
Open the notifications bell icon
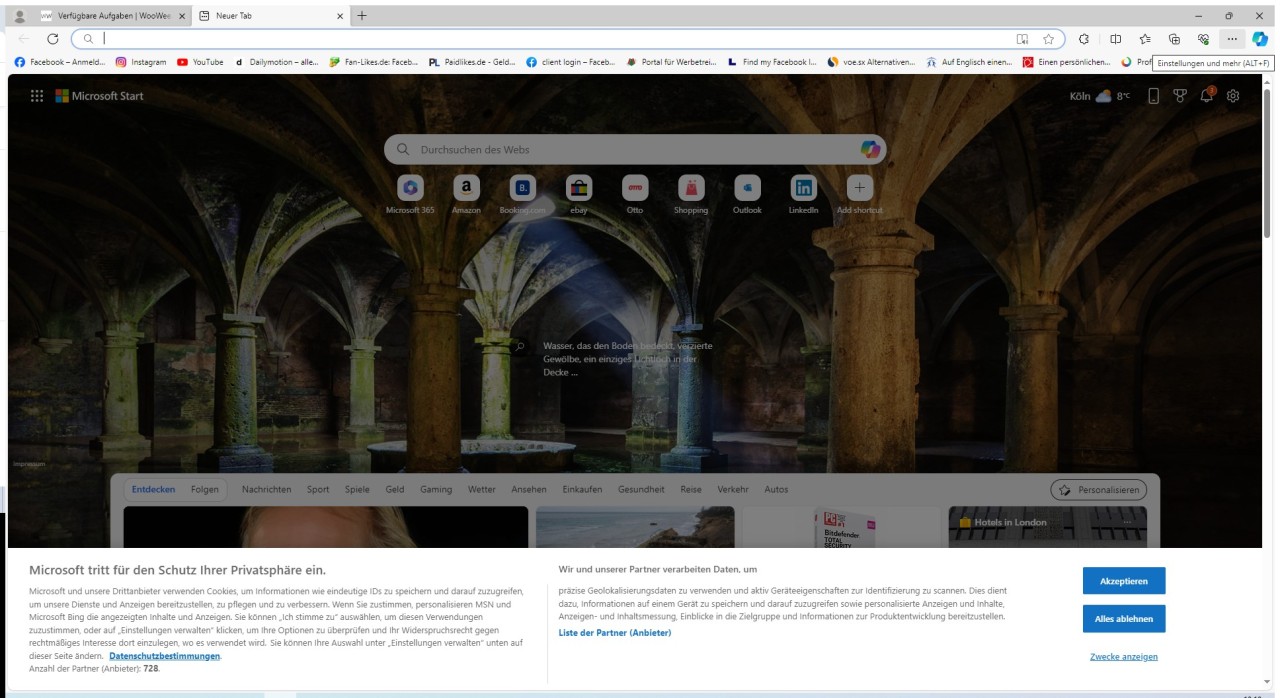pos(1207,96)
